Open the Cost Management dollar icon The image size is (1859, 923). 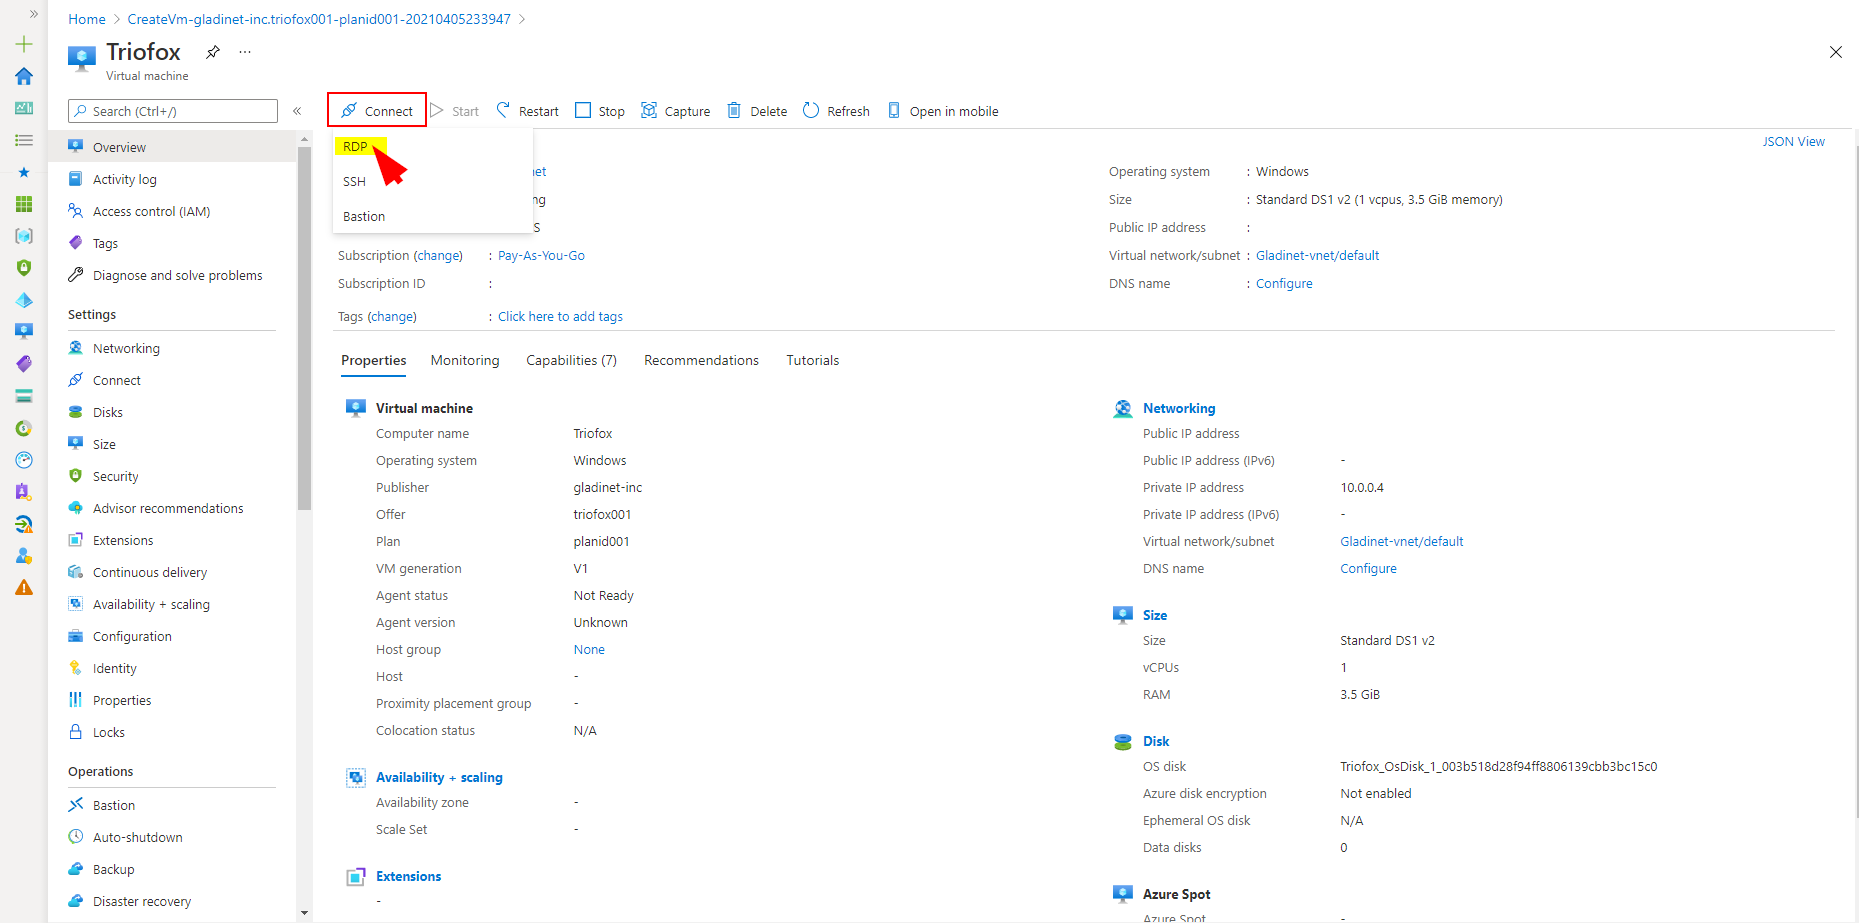point(24,428)
